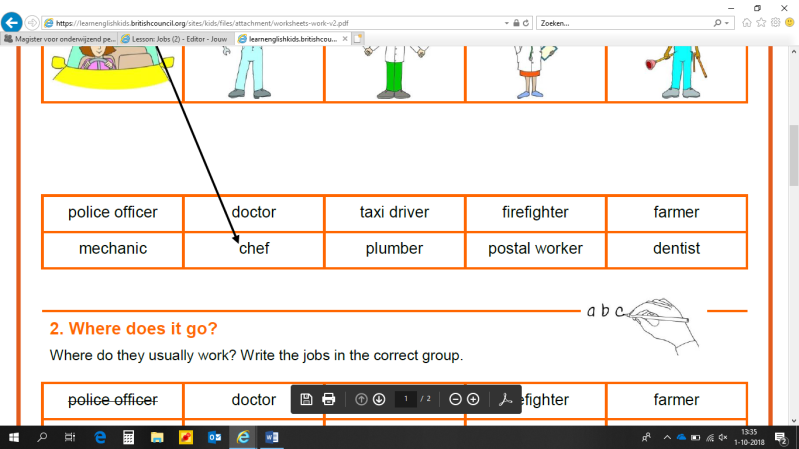Click the word 'mechanic'
The width and height of the screenshot is (799, 449).
(113, 248)
